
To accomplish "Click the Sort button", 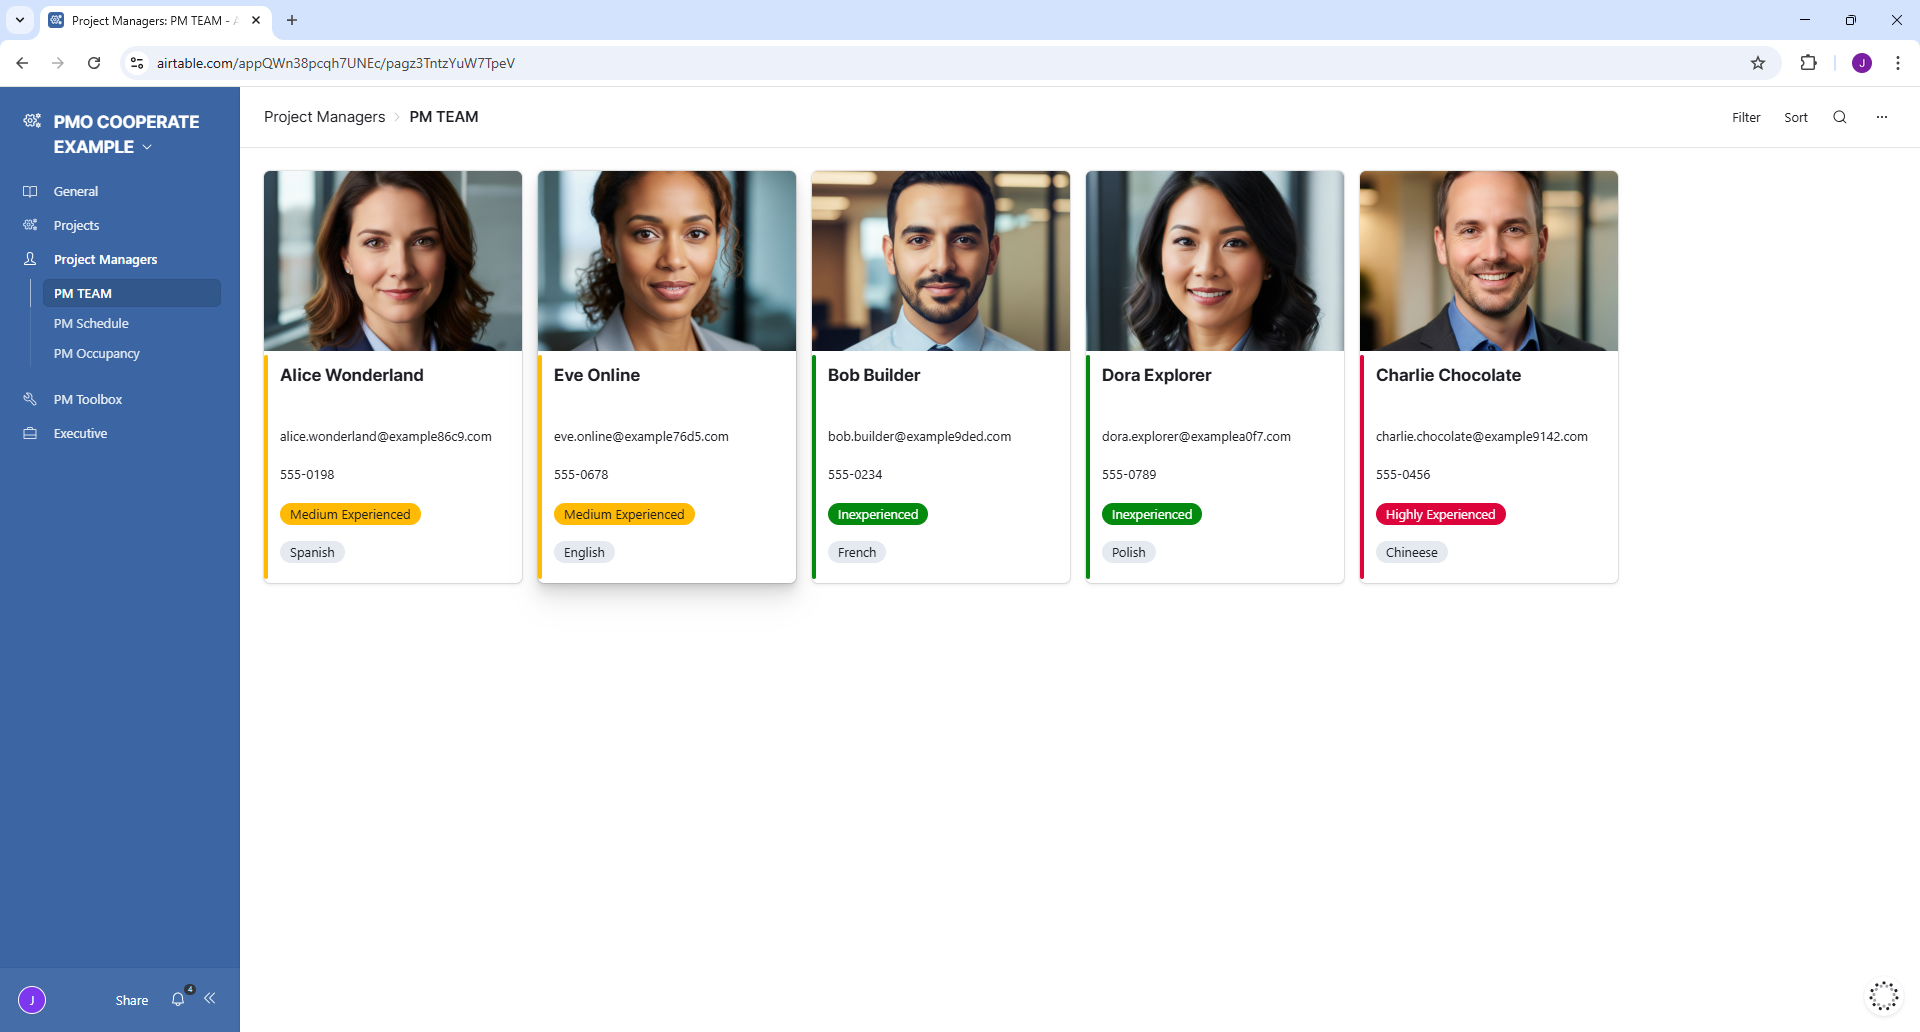I will point(1795,117).
